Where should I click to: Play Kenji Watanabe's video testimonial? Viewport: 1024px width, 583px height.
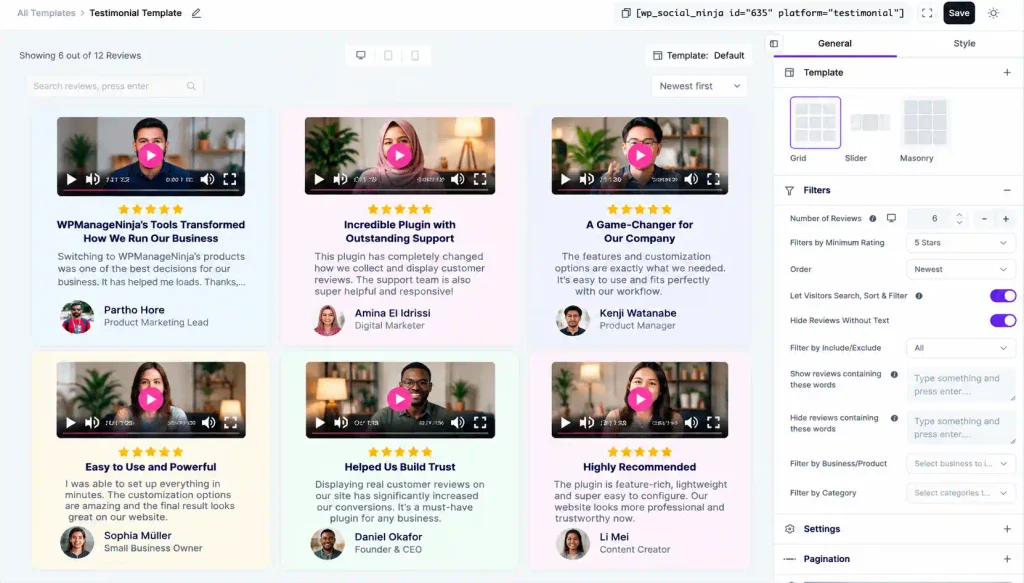tap(639, 155)
